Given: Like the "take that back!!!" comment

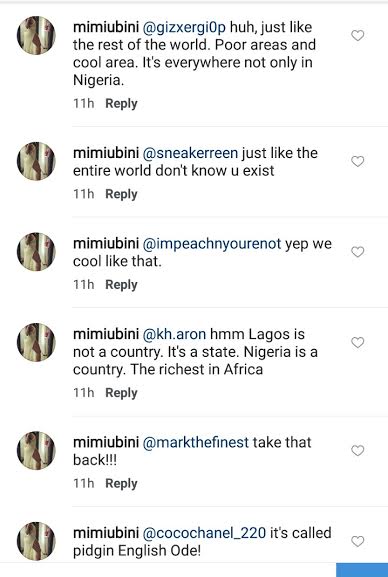Looking at the screenshot, I should click(x=357, y=450).
